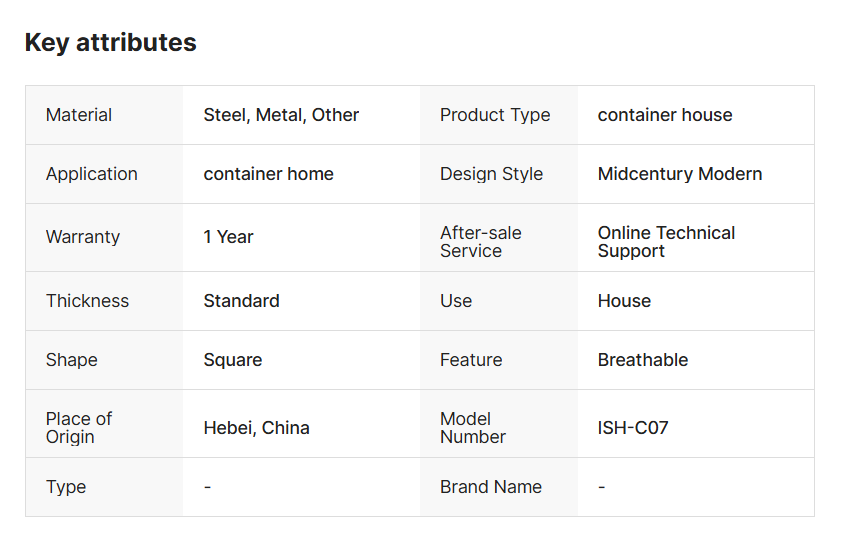Click the Key attributes heading
The image size is (845, 534).
coord(110,43)
